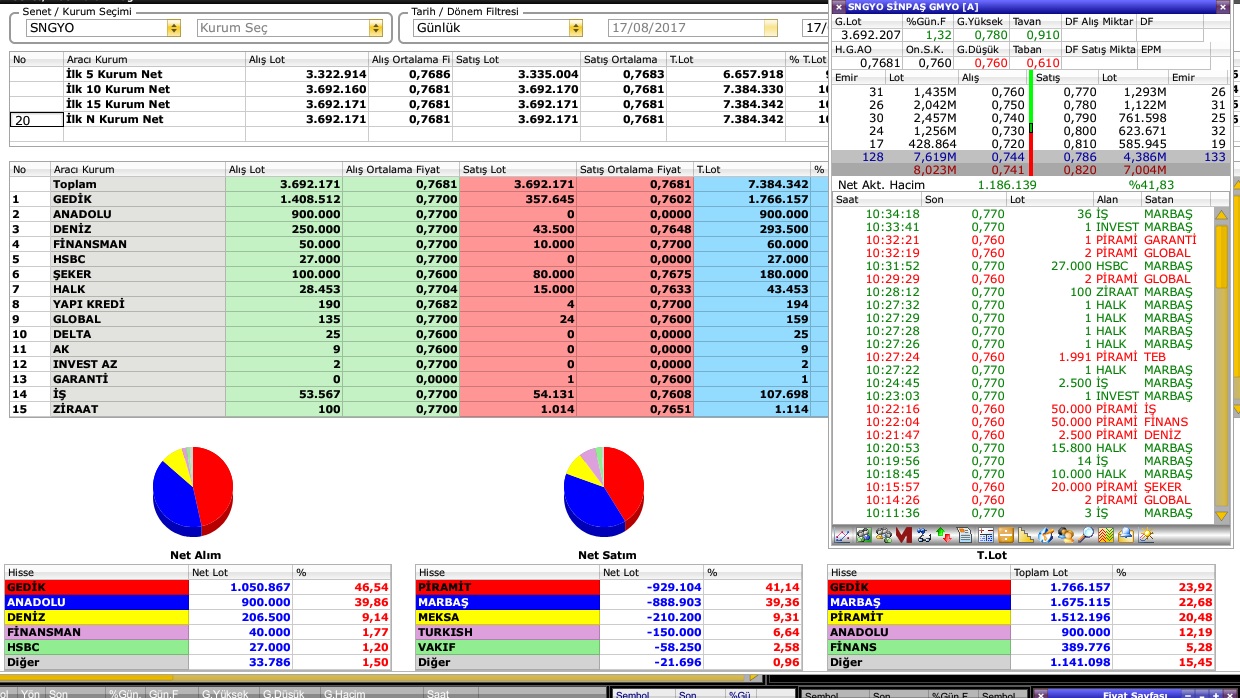
Task: Click the FİNANS row in the T.Lot table
Action: (x=1023, y=647)
